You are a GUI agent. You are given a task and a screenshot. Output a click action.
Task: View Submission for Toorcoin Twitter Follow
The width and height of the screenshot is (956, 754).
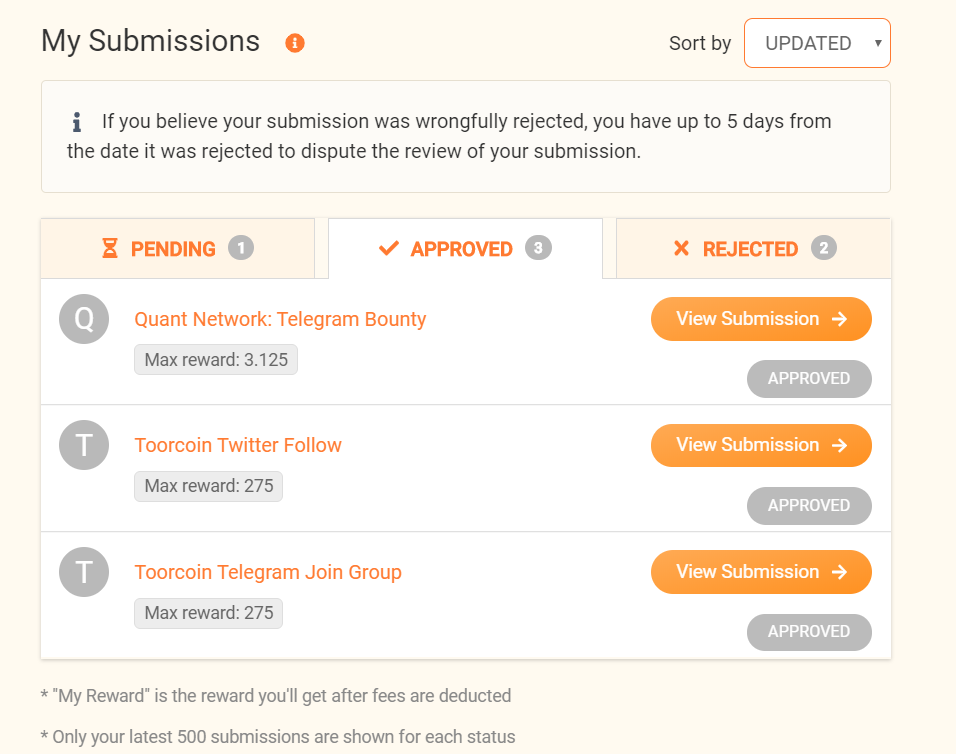tap(761, 445)
